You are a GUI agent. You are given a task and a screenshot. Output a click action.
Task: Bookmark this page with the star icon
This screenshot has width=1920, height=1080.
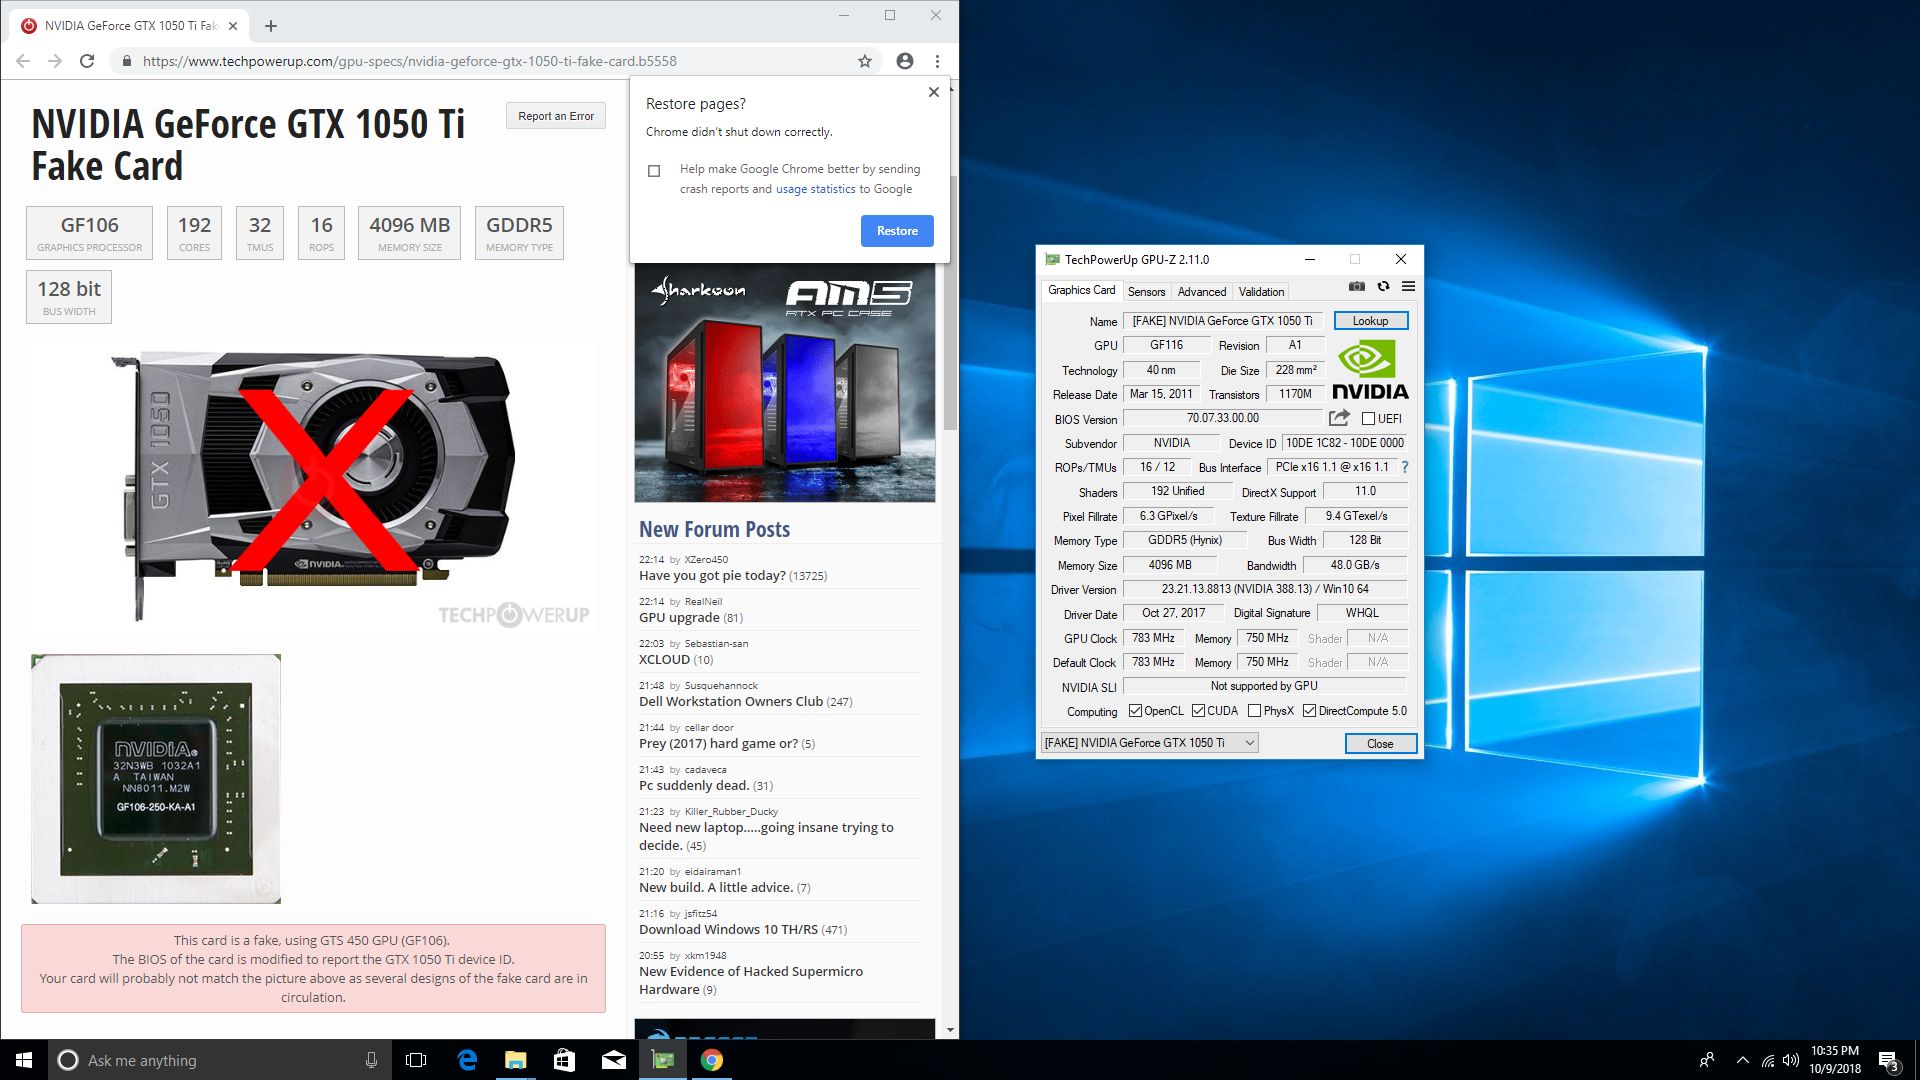[x=865, y=61]
